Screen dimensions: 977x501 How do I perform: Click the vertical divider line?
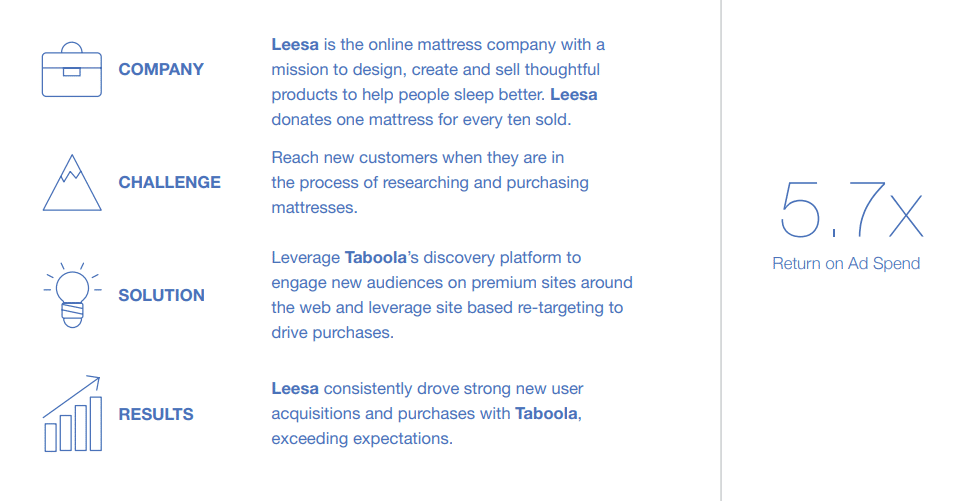721,250
